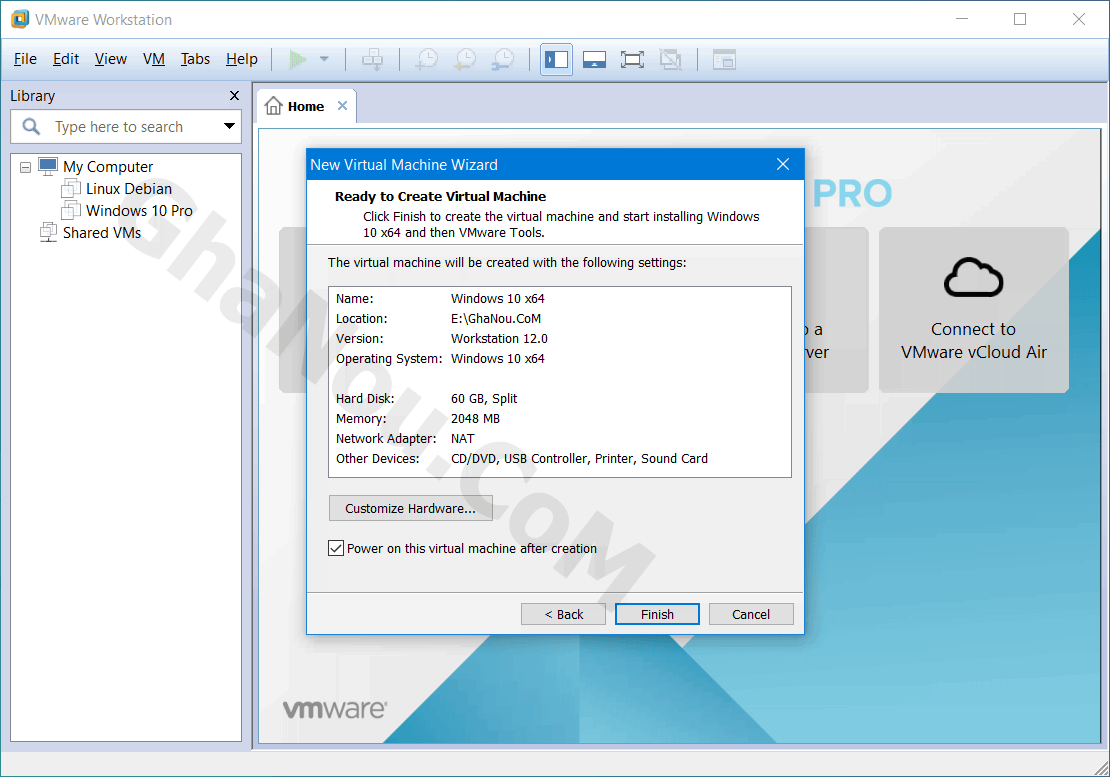Enter full screen mode icon
Image resolution: width=1110 pixels, height=777 pixels.
pos(632,59)
